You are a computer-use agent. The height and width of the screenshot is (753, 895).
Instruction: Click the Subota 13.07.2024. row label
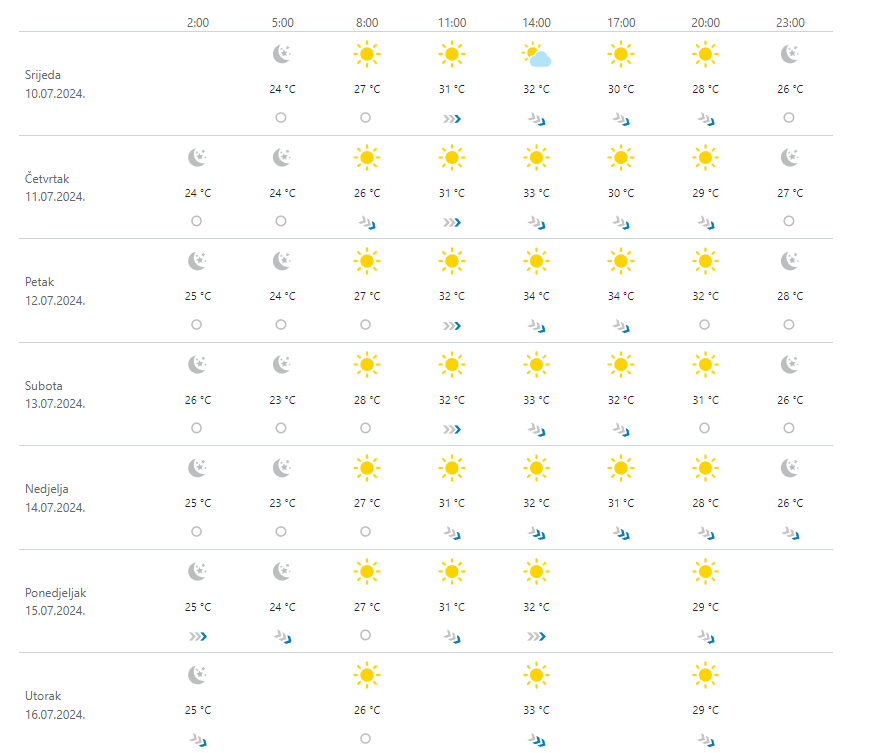[55, 394]
